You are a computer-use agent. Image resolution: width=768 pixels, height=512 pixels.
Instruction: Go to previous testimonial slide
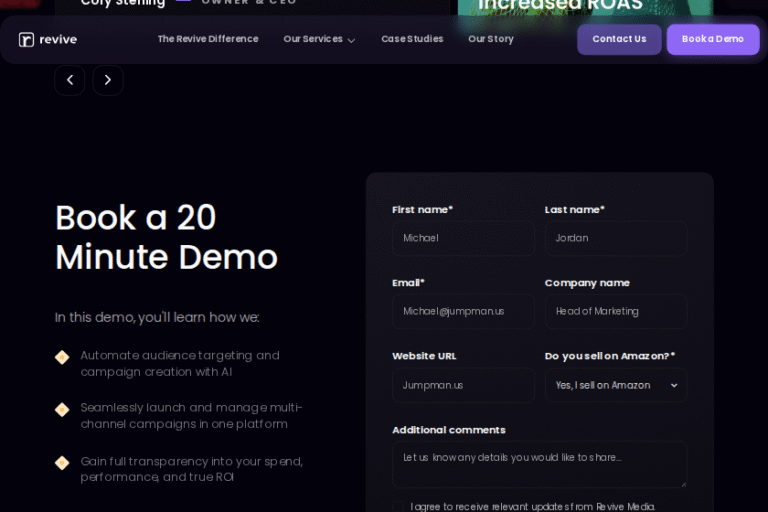70,80
